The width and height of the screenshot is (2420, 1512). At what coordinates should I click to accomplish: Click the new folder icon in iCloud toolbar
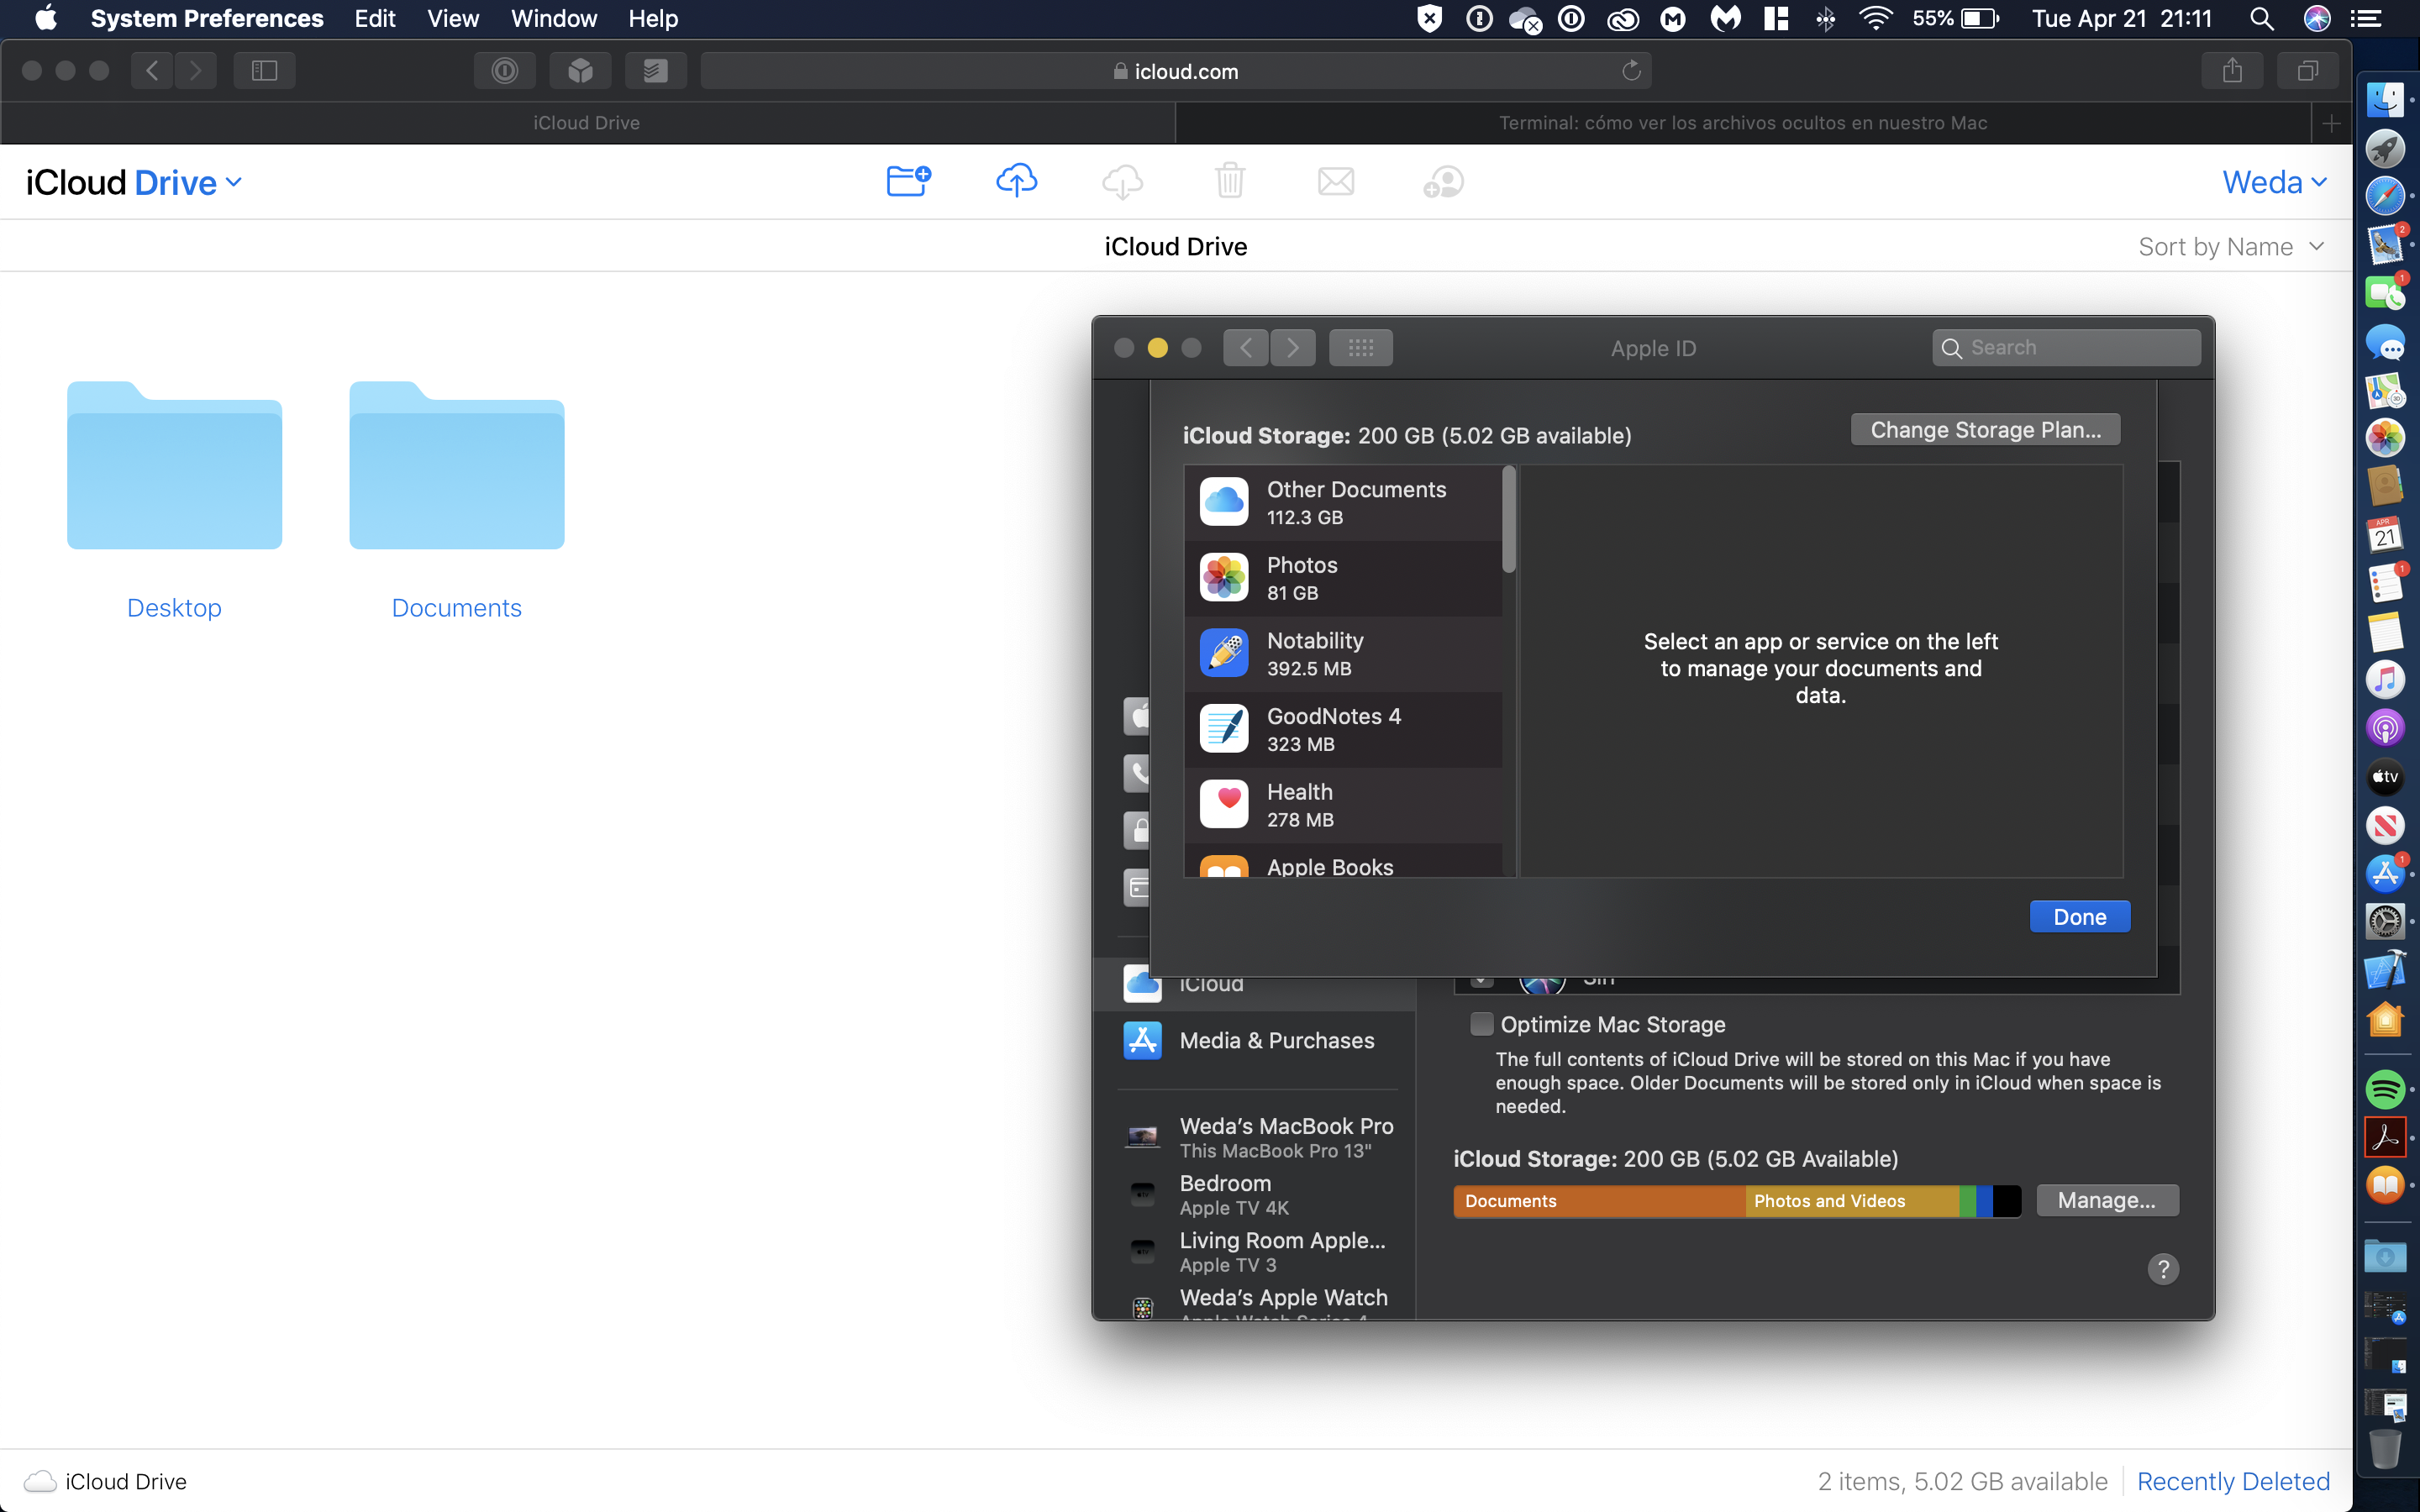pos(908,181)
